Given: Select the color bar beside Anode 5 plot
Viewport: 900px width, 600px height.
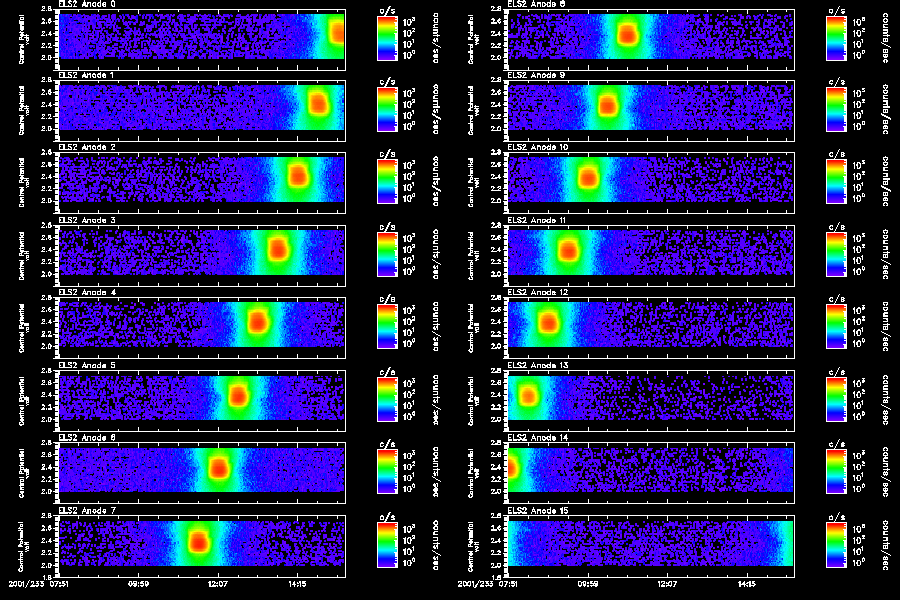Looking at the screenshot, I should coord(387,400).
